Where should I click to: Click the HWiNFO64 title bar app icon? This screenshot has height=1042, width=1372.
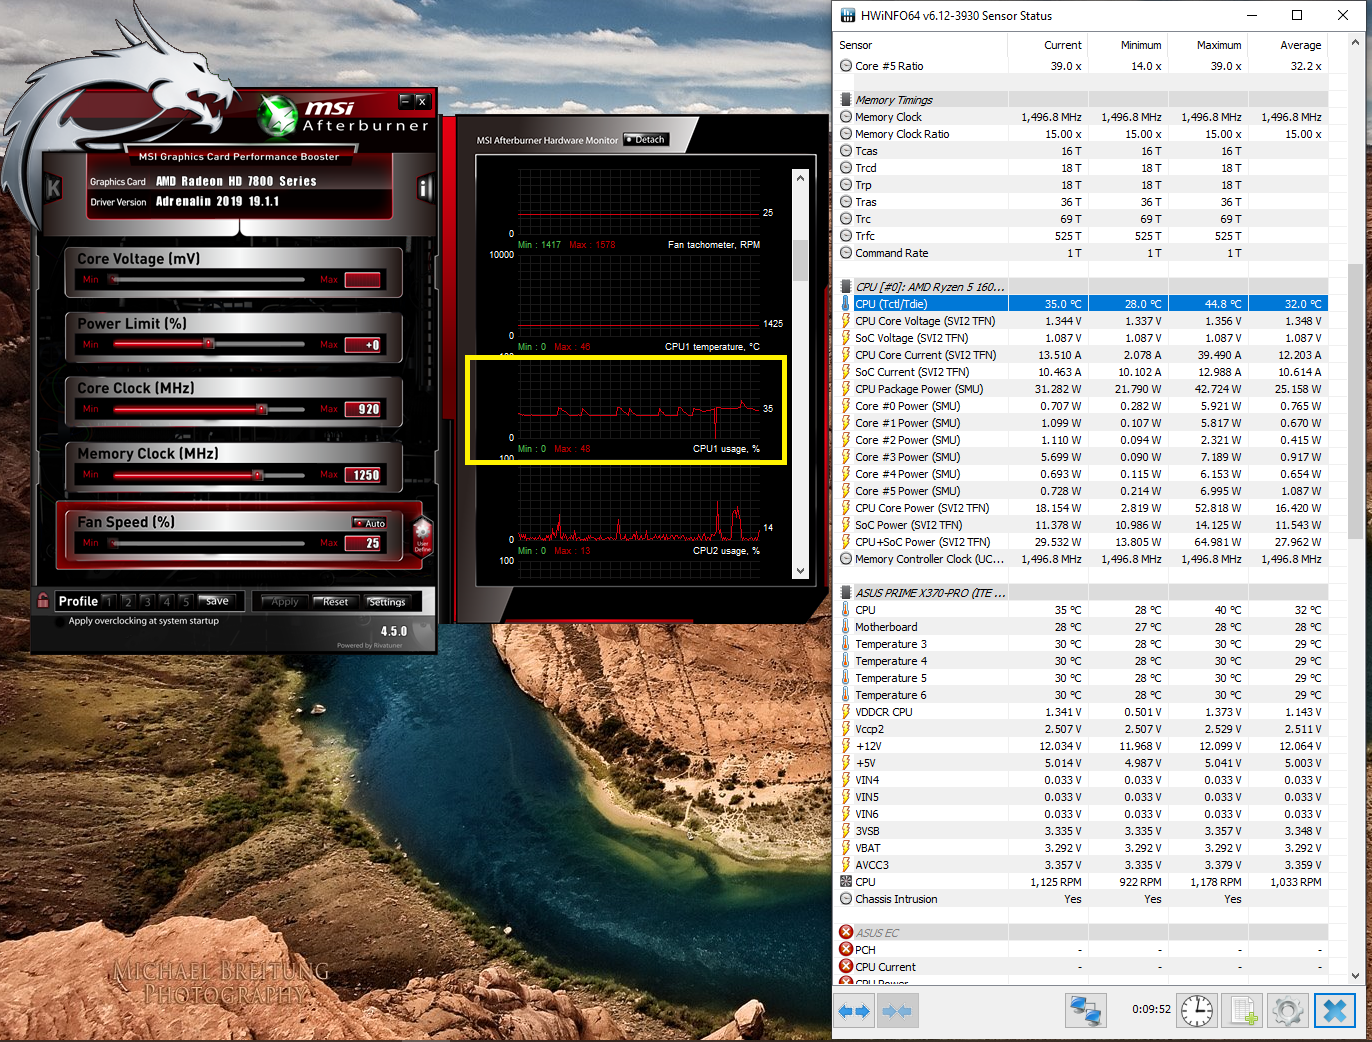pyautogui.click(x=848, y=15)
